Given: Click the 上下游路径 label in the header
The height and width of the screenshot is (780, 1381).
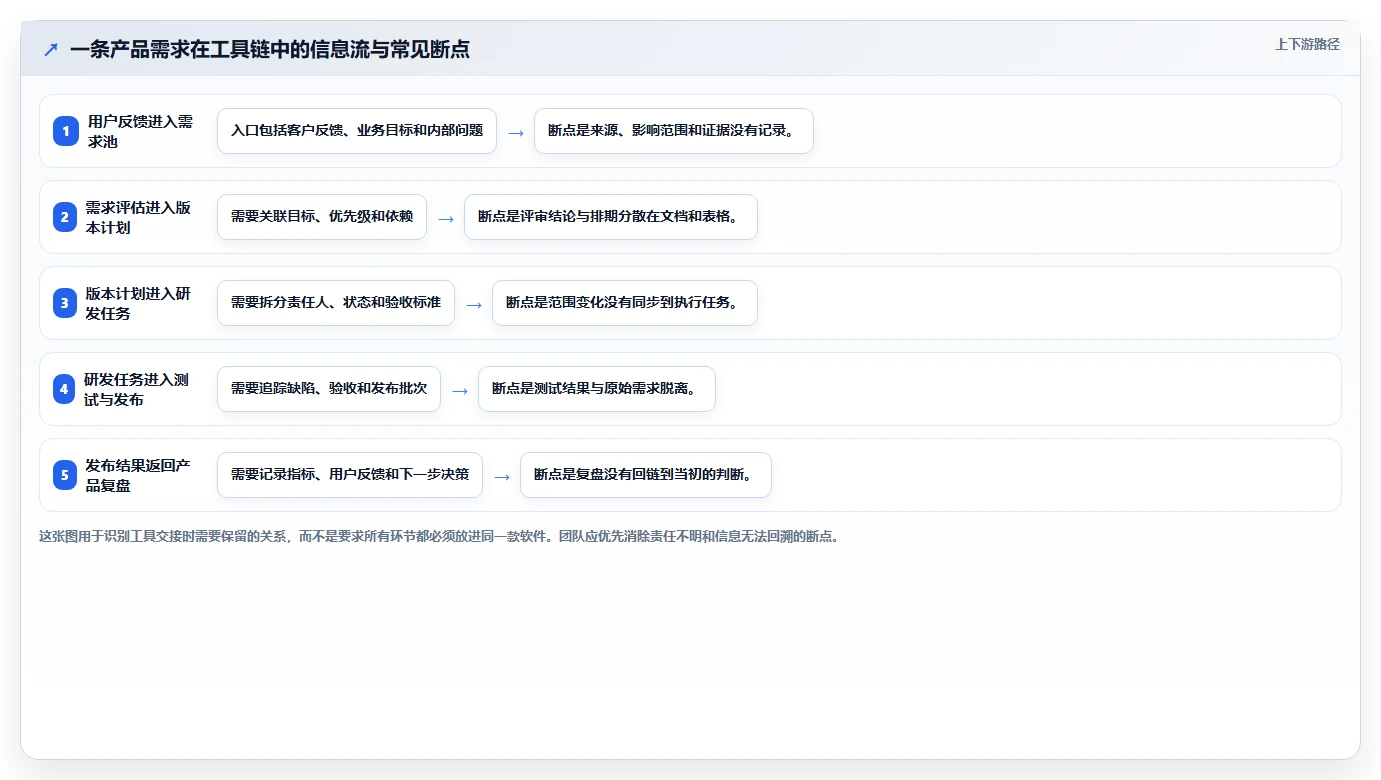Looking at the screenshot, I should coord(1307,44).
